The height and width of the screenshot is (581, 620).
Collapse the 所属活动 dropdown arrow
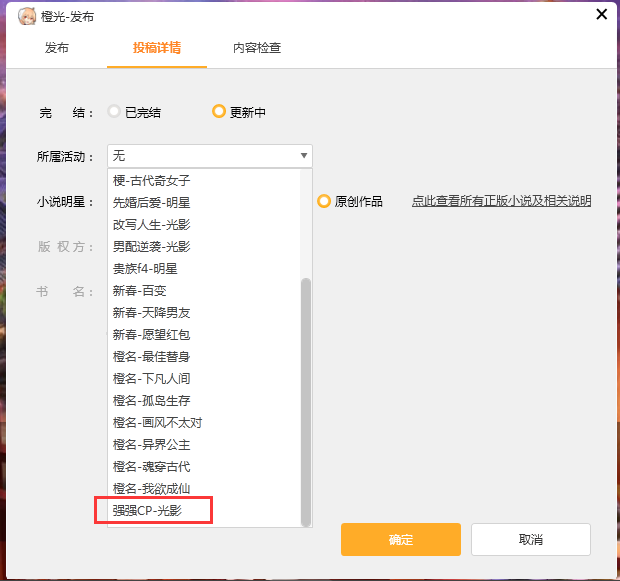303,156
